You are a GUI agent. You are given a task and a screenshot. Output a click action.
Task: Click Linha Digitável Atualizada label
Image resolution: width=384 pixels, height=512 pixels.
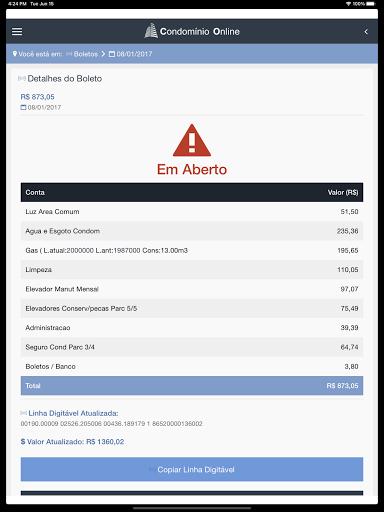[x=73, y=413]
